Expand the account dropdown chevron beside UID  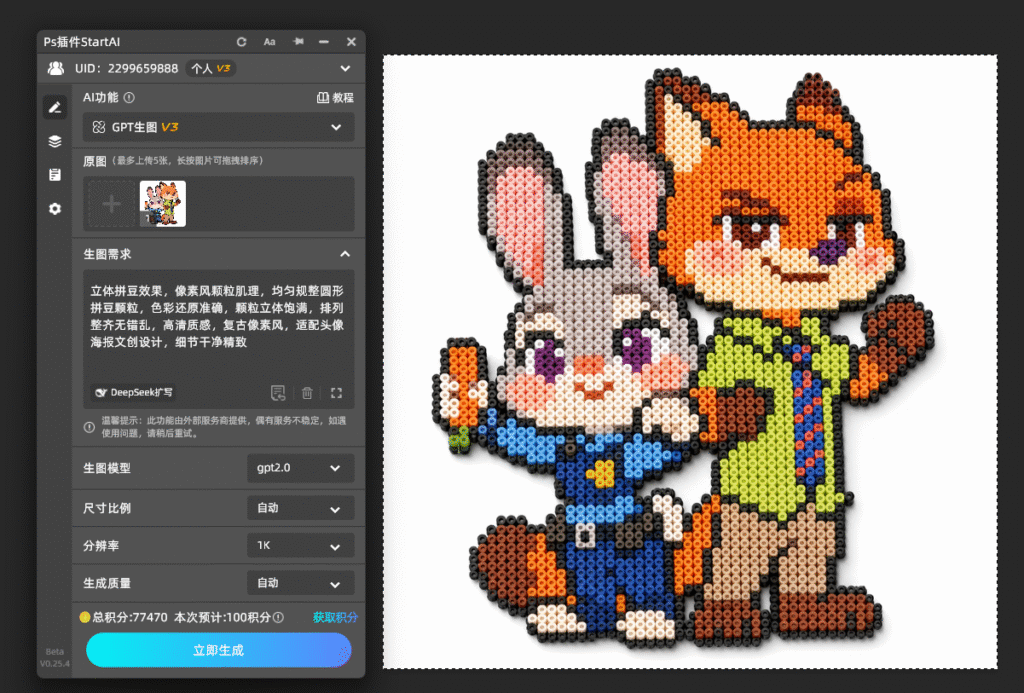click(x=345, y=68)
